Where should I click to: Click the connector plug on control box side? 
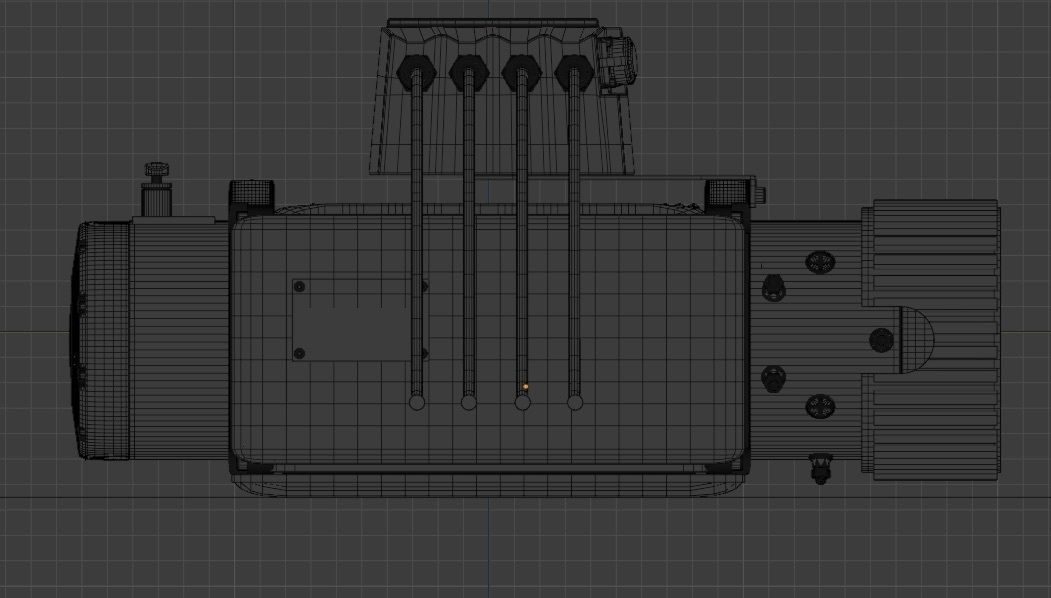coord(619,60)
